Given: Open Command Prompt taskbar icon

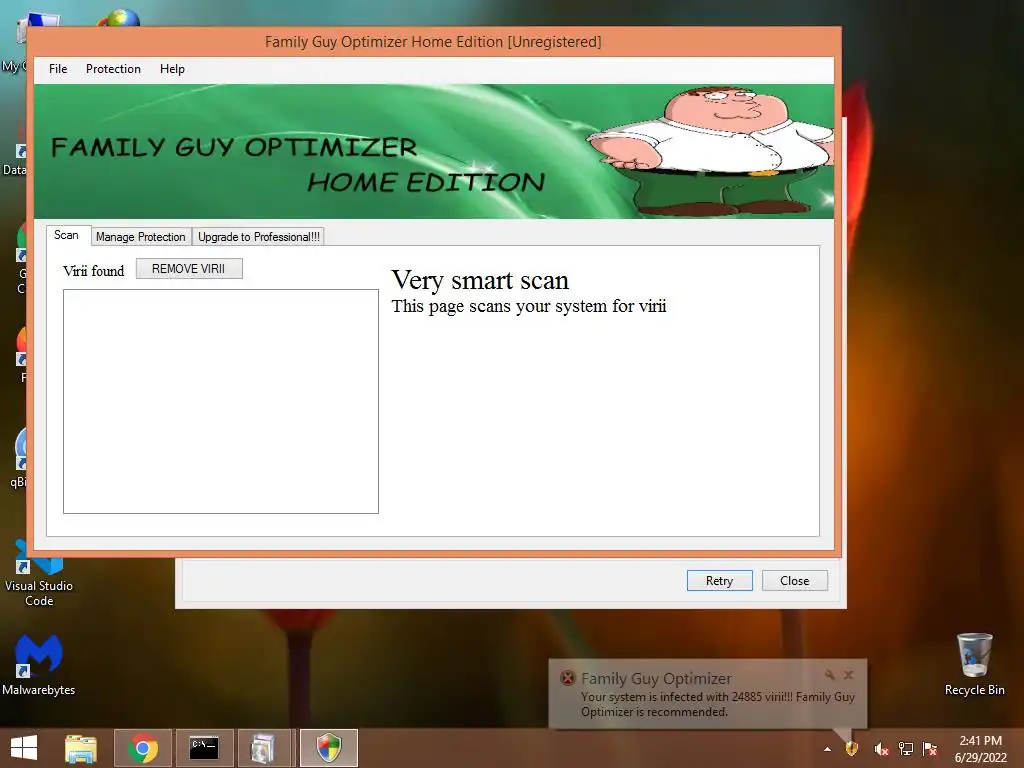Looking at the screenshot, I should coord(204,748).
